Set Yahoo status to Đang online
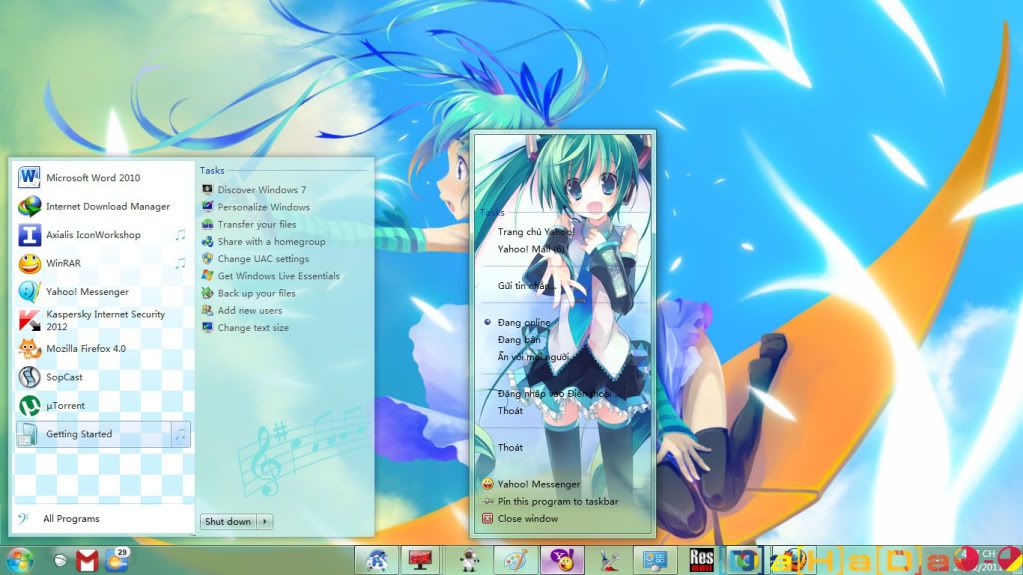Screen dimensions: 1023x575 [x=524, y=323]
